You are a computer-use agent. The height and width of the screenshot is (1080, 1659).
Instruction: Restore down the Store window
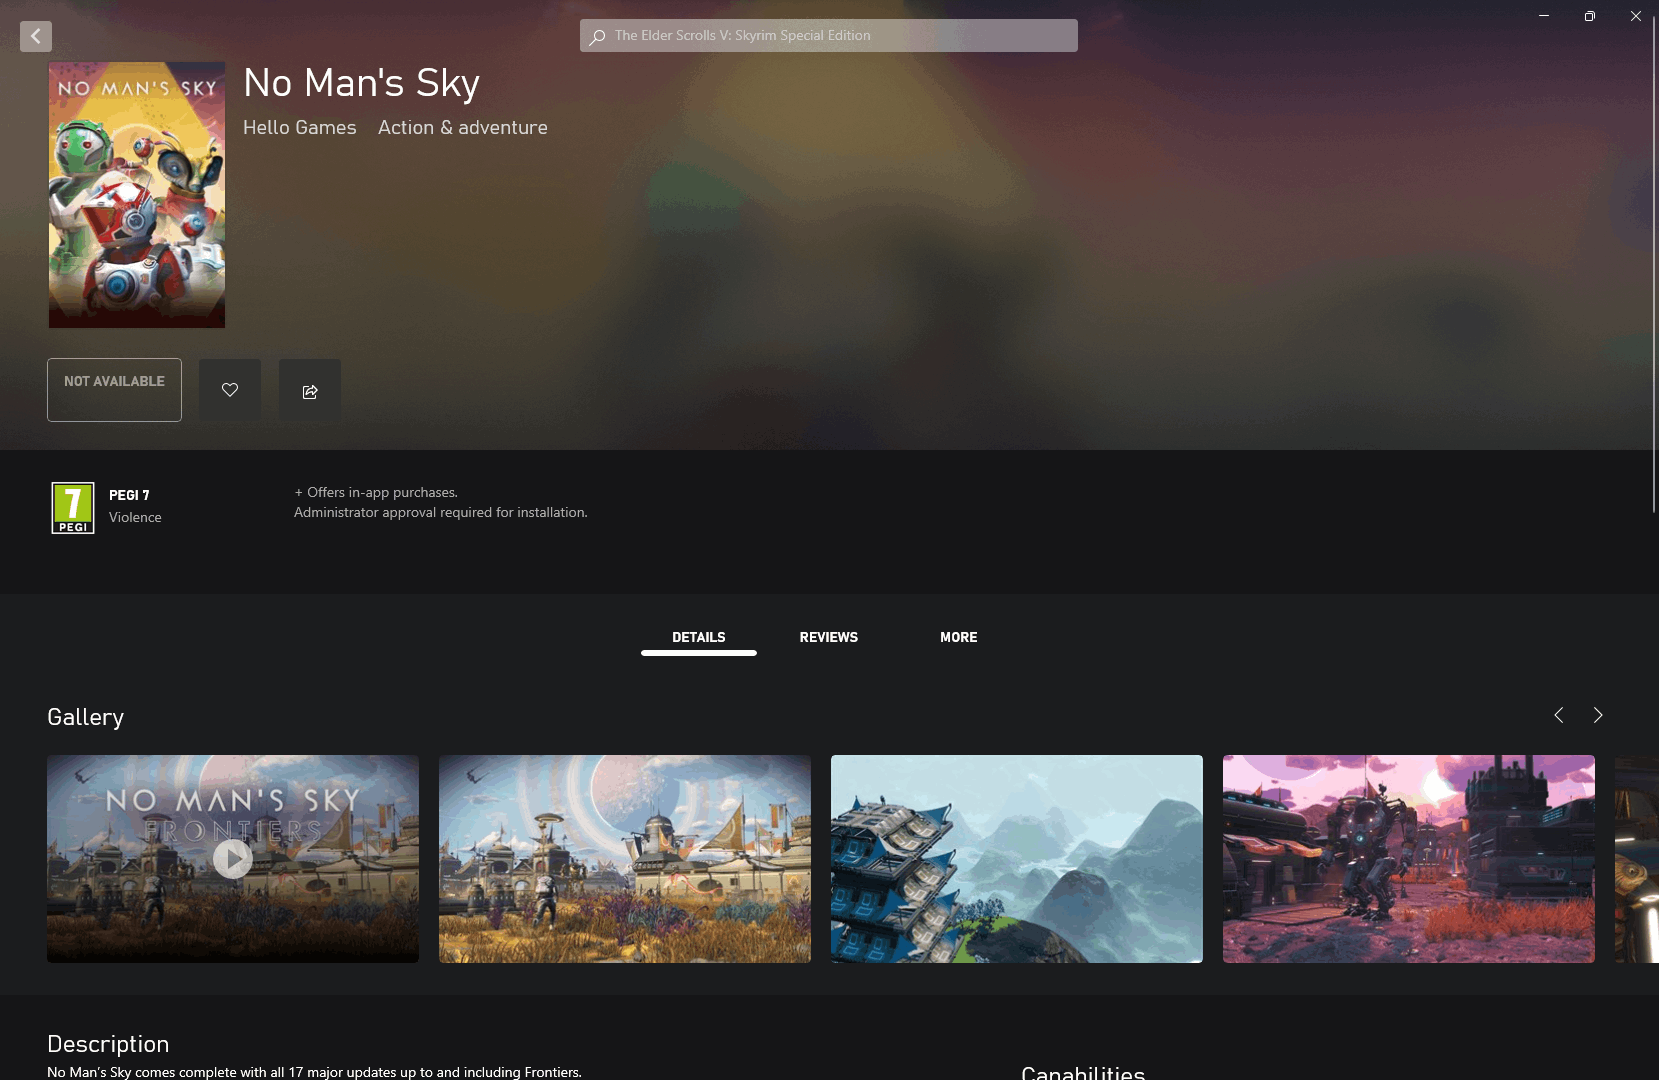point(1590,16)
